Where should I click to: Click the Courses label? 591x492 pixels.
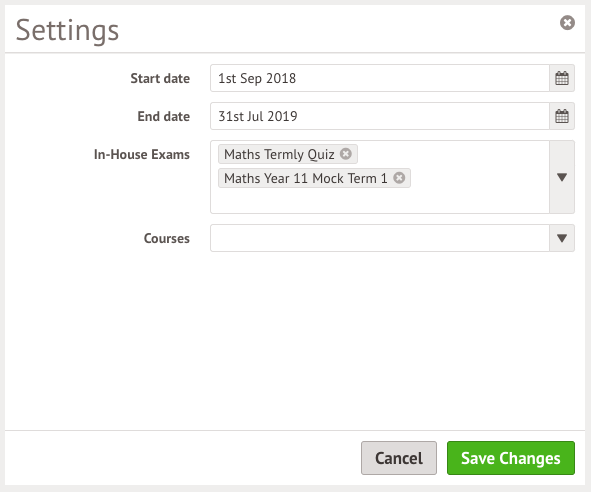167,238
